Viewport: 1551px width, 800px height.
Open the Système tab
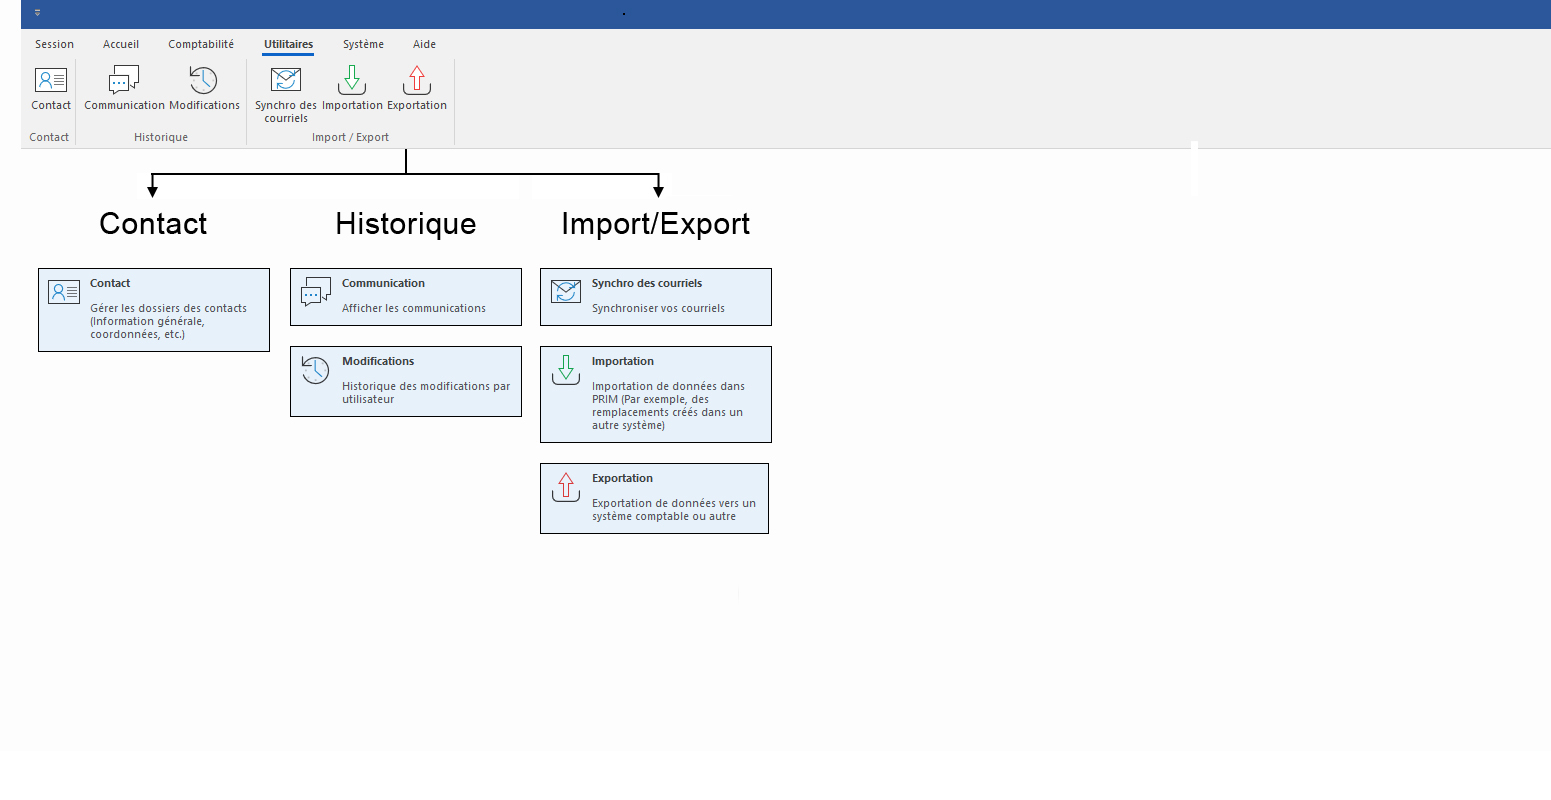click(x=363, y=44)
